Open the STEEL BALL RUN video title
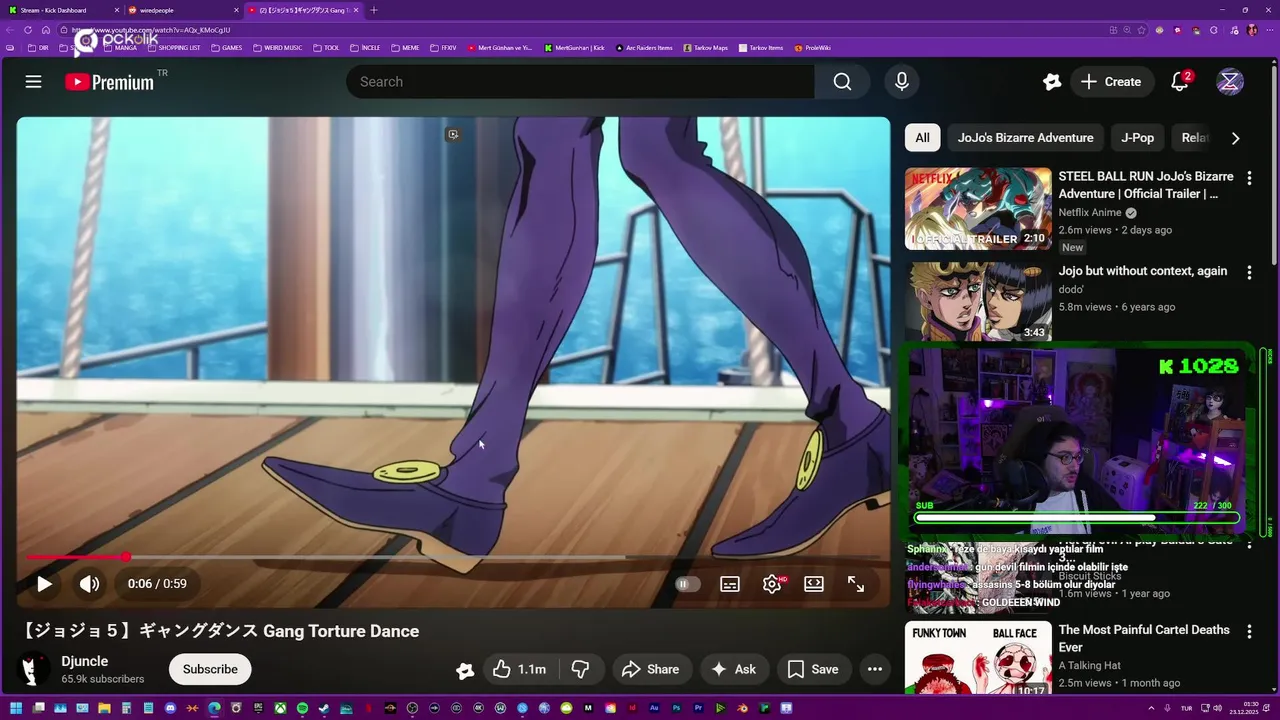 [x=1146, y=185]
